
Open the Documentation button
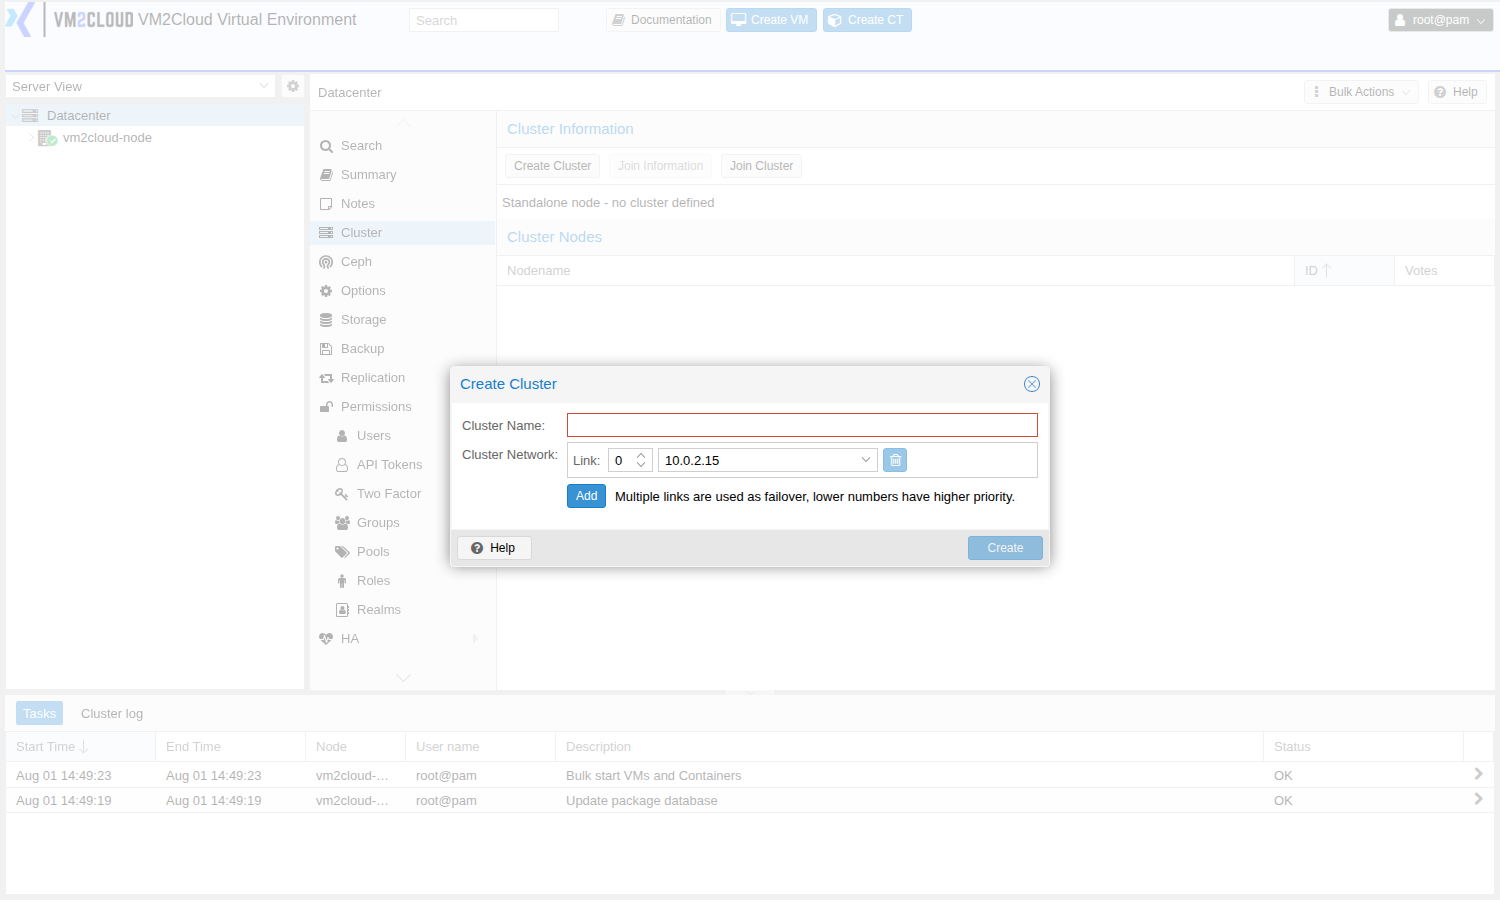[x=663, y=20]
